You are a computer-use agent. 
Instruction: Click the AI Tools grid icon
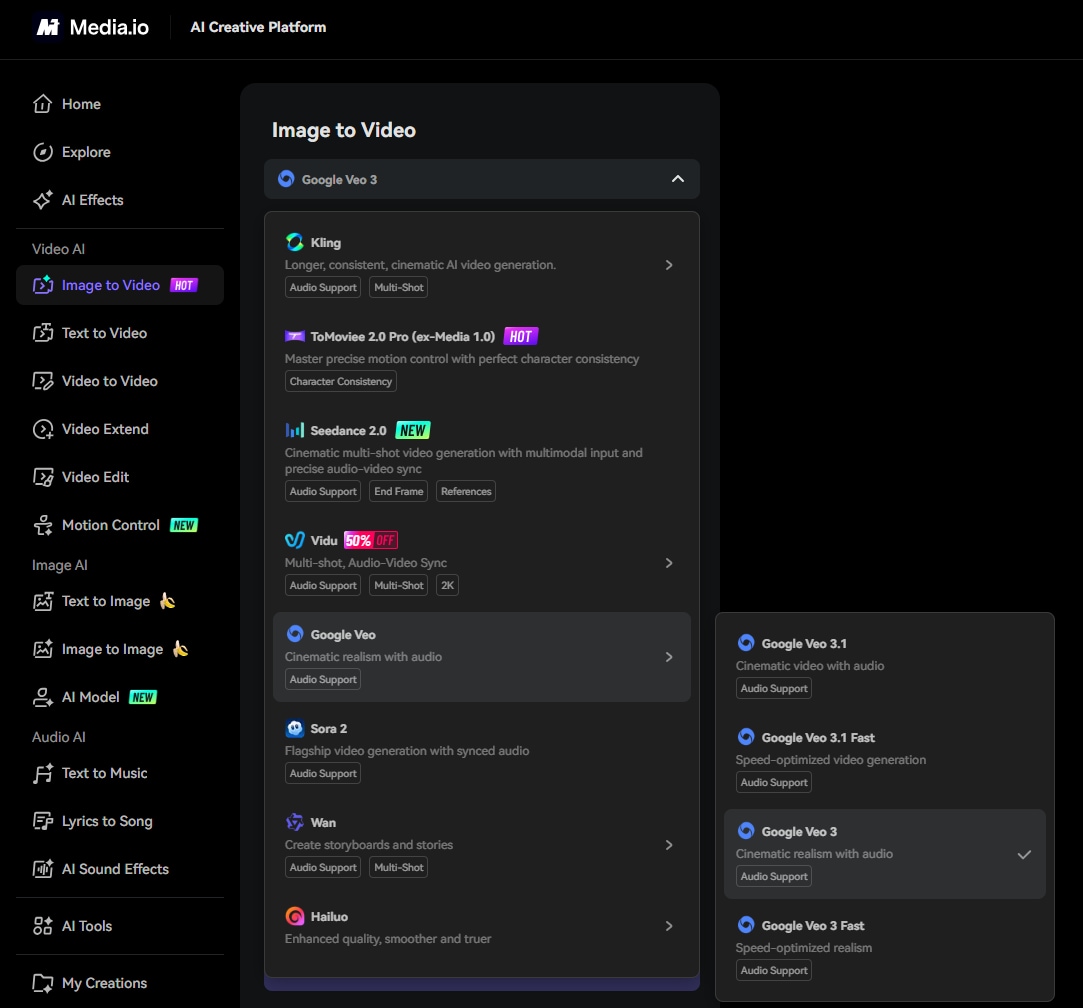(x=43, y=926)
